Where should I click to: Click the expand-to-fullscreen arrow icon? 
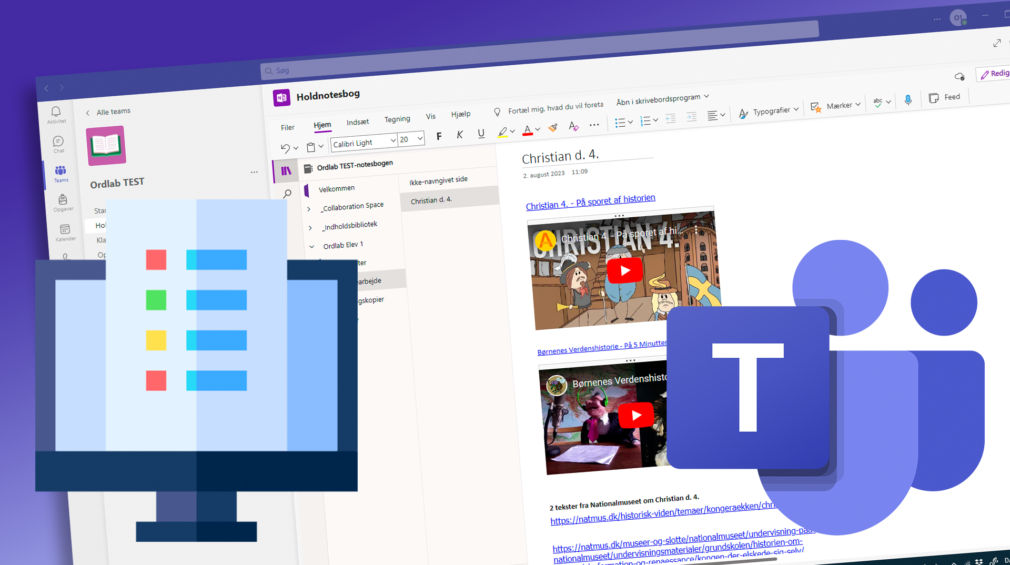click(x=997, y=43)
